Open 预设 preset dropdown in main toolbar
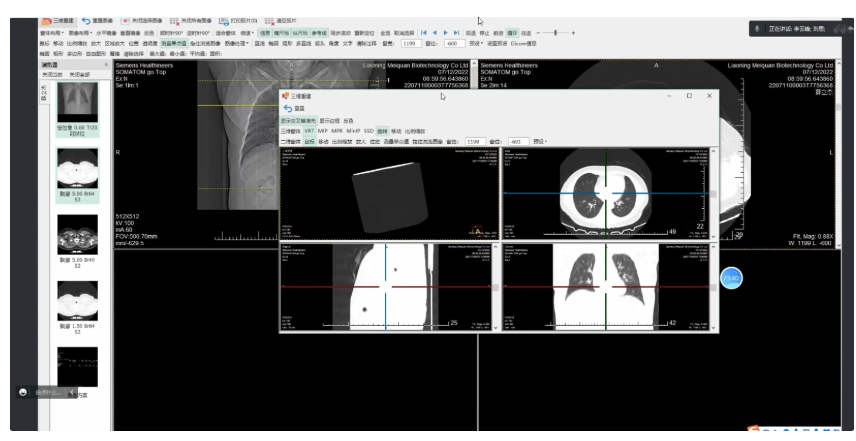This screenshot has height=441, width=856. (476, 43)
